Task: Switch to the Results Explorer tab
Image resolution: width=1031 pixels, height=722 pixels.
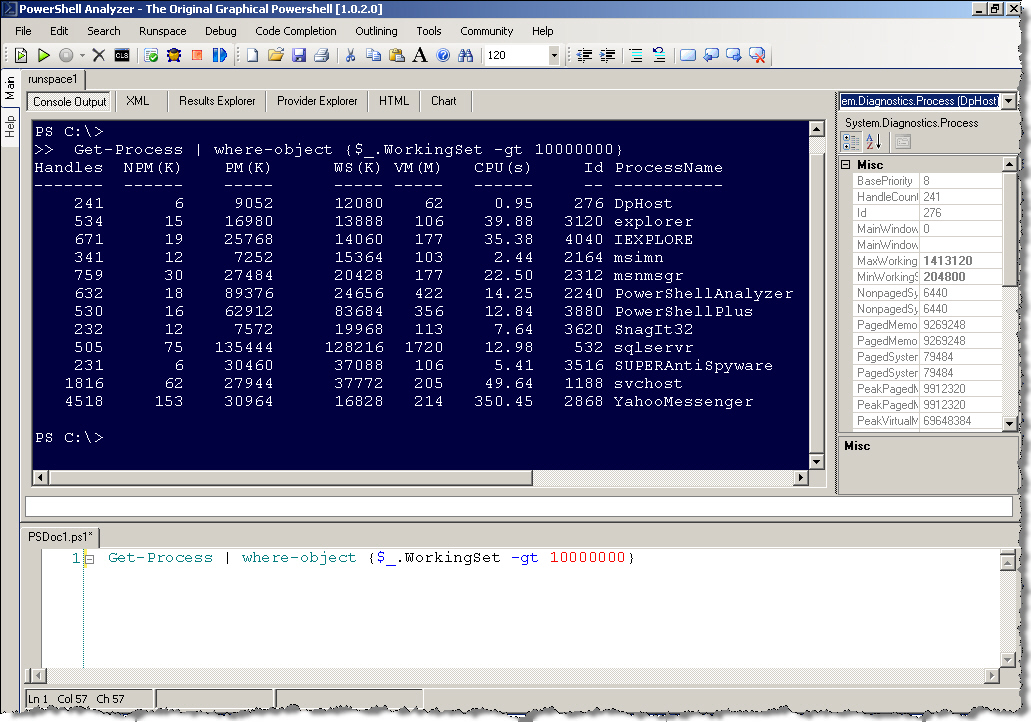Action: [x=217, y=101]
